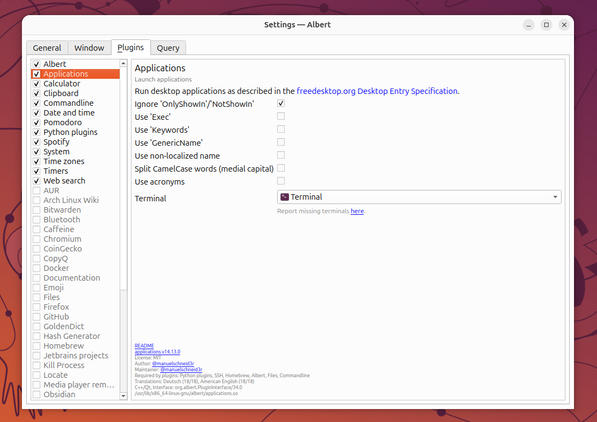Maximize the Albert settings window
The image size is (597, 422).
tap(546, 25)
